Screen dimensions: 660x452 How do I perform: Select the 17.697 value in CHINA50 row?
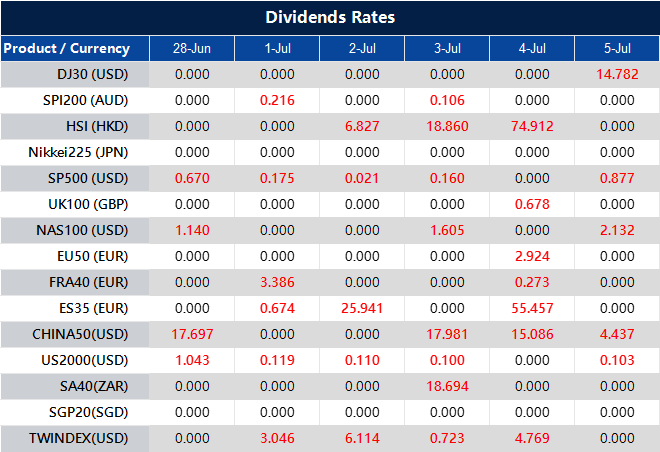click(192, 334)
